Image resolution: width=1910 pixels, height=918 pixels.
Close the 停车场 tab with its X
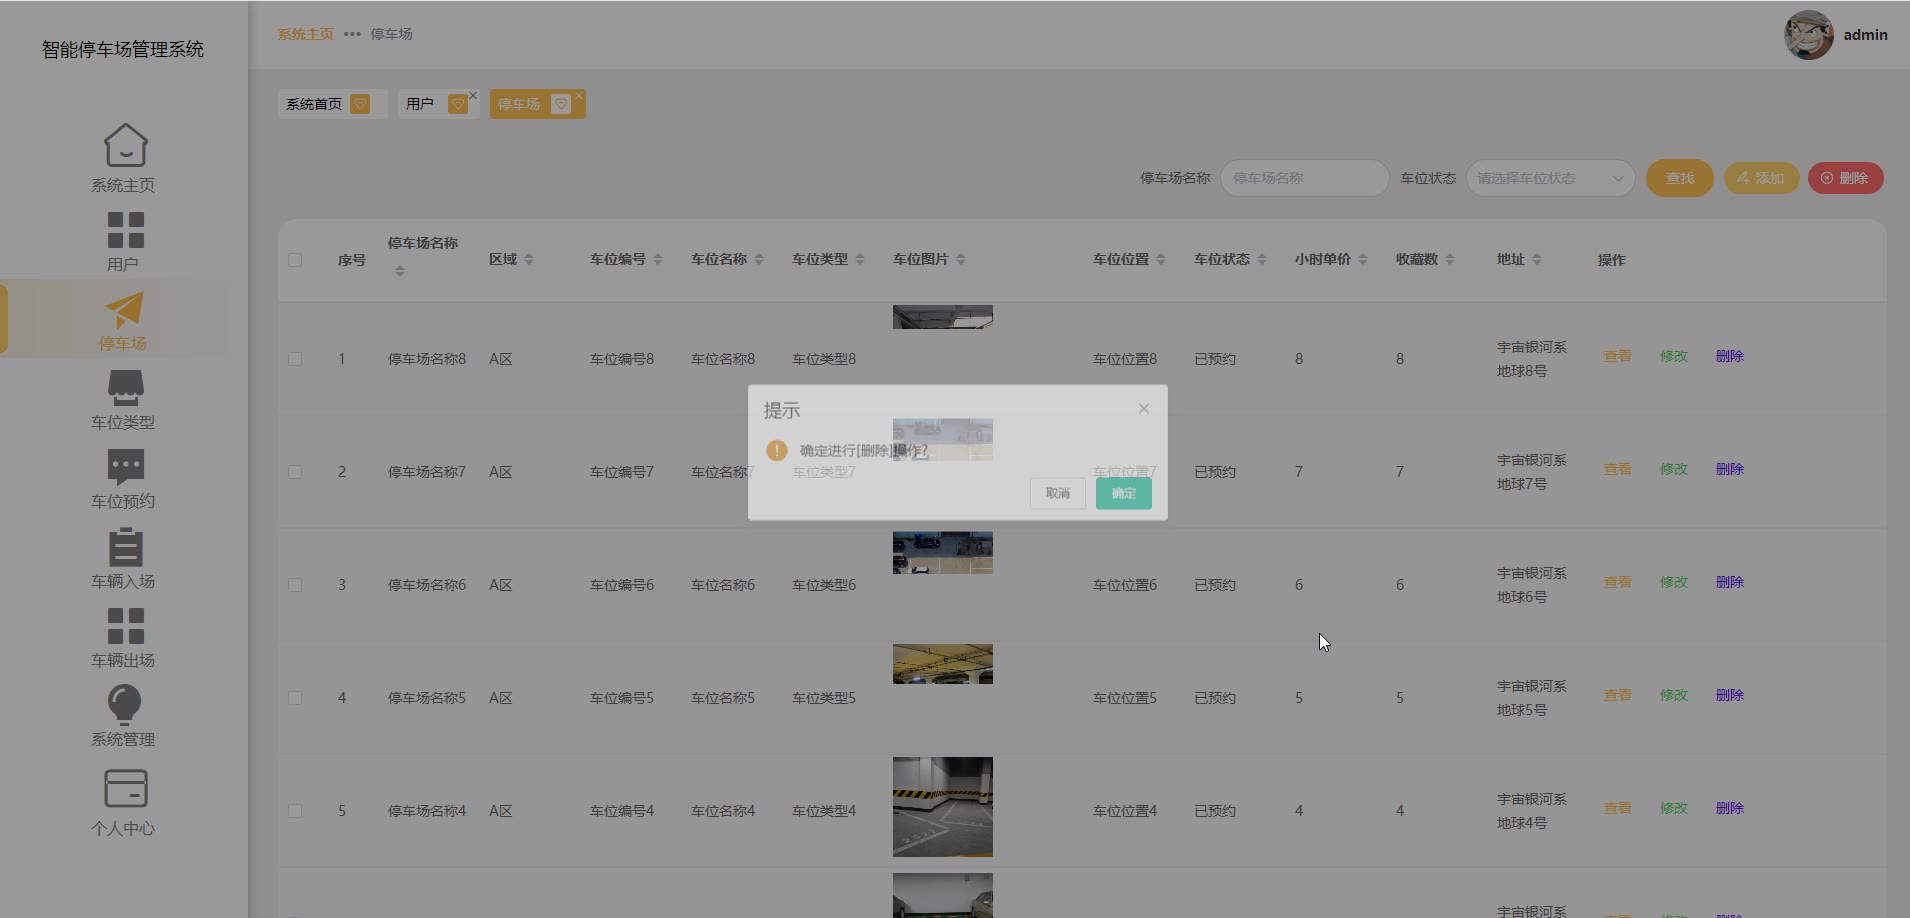point(579,96)
